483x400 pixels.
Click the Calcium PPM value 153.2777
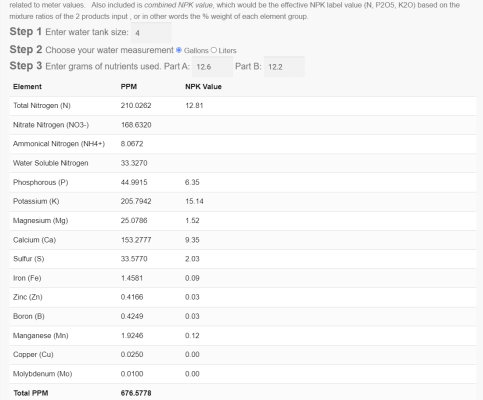point(136,240)
